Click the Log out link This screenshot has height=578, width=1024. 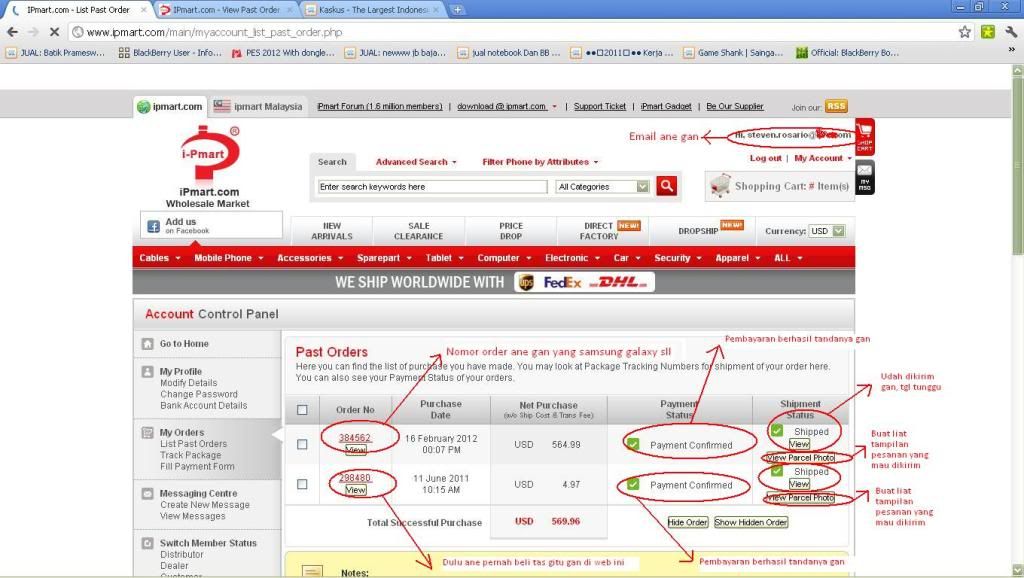(765, 158)
